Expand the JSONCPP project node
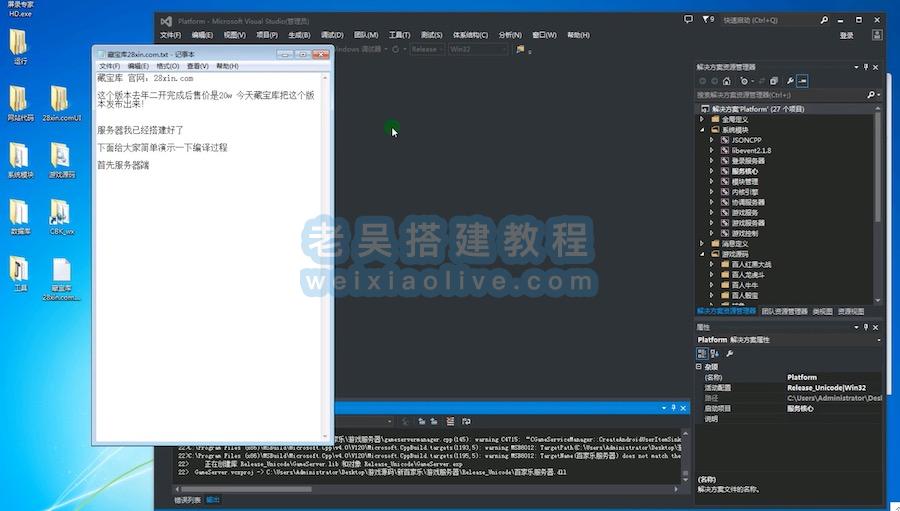The image size is (900, 511). (712, 140)
